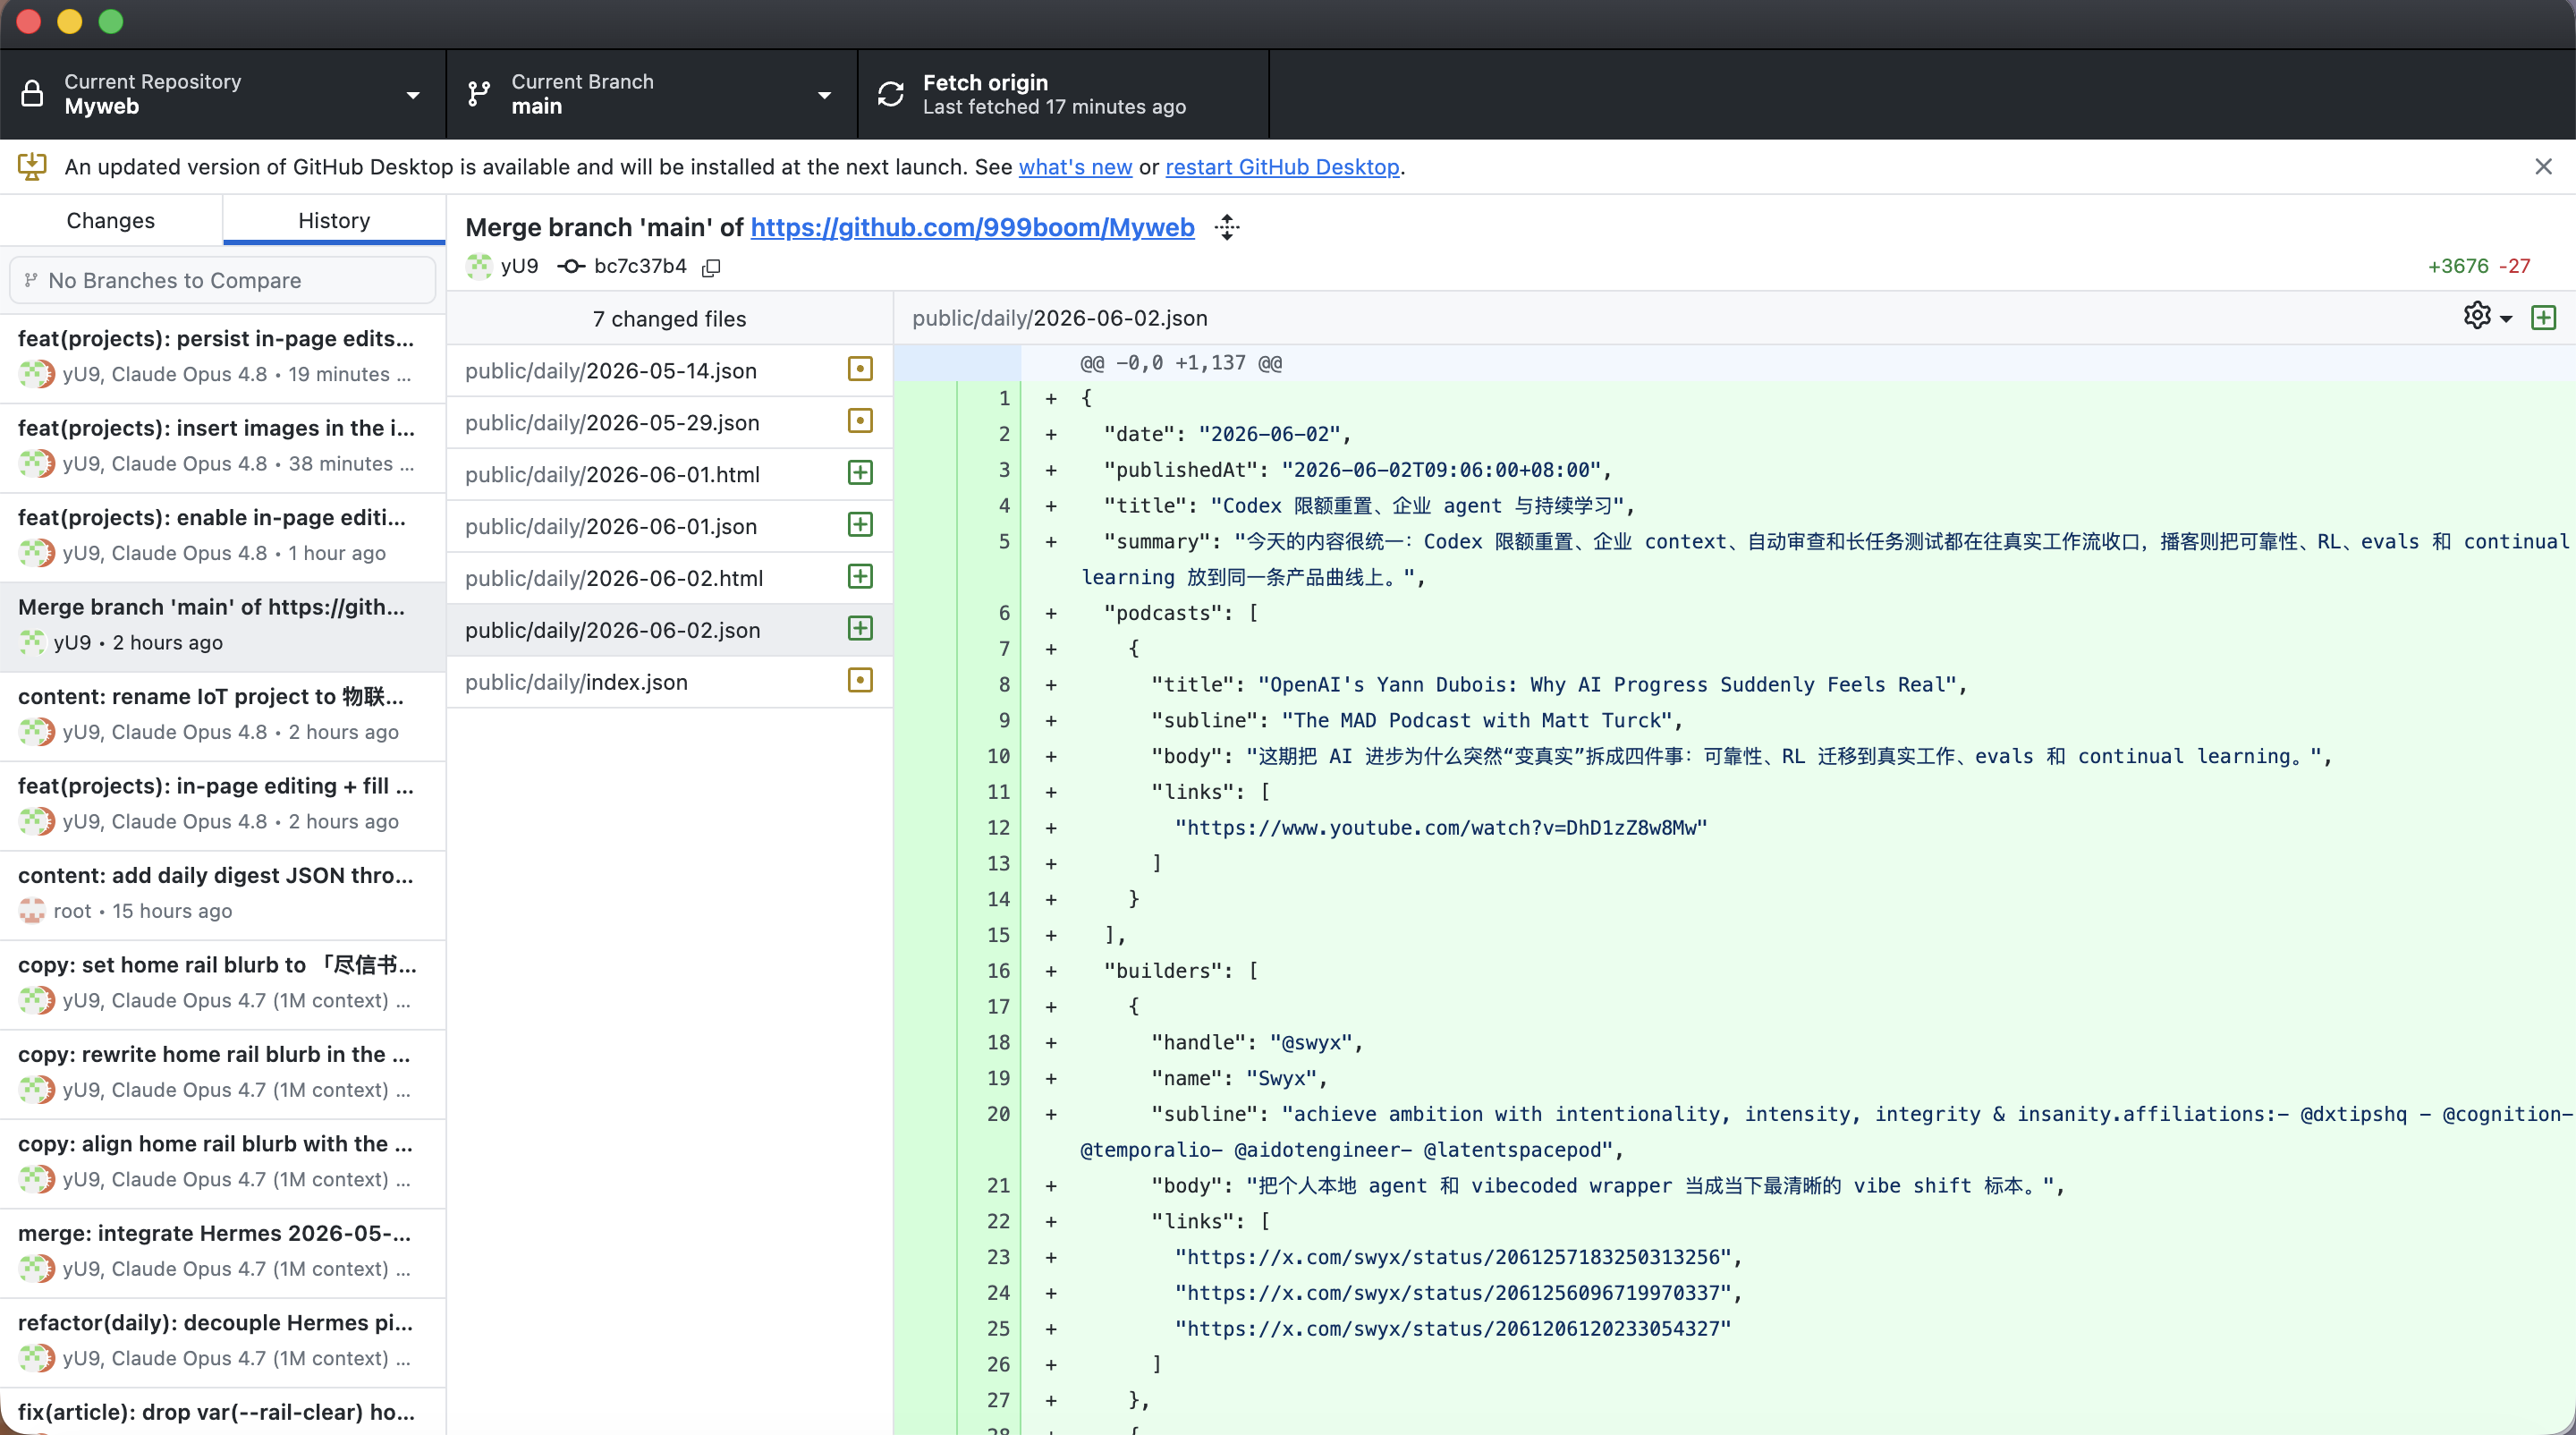Click the update available download icon
The width and height of the screenshot is (2576, 1435).
click(x=32, y=167)
